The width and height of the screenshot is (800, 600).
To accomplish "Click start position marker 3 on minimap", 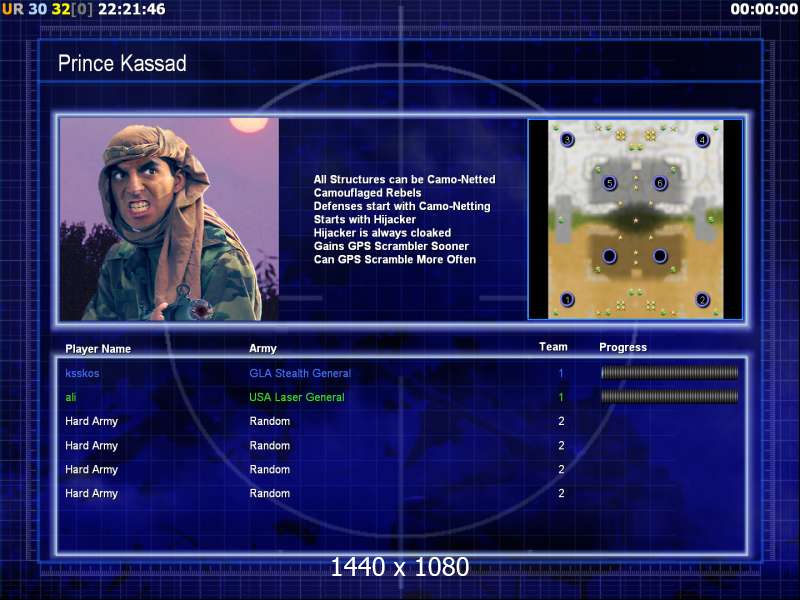I will click(x=567, y=139).
